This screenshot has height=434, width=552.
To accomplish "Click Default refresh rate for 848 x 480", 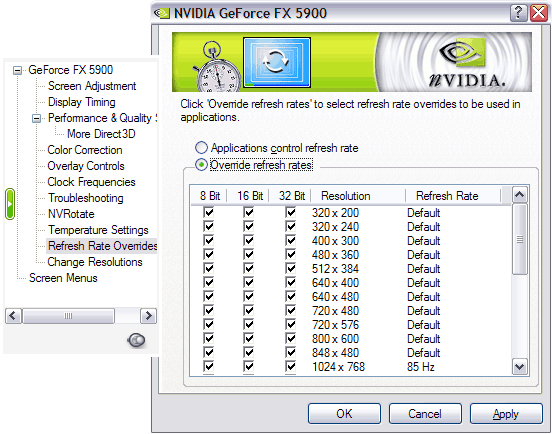I will tap(424, 352).
